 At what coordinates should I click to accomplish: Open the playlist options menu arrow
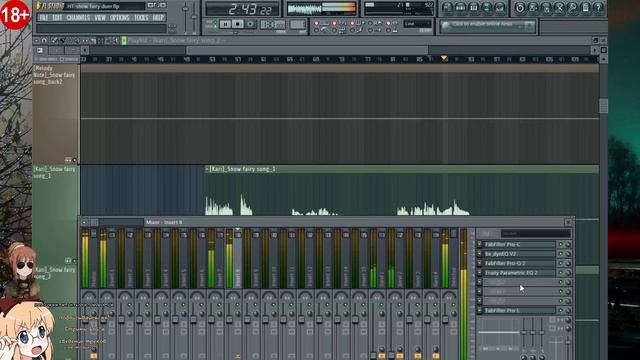[37, 40]
